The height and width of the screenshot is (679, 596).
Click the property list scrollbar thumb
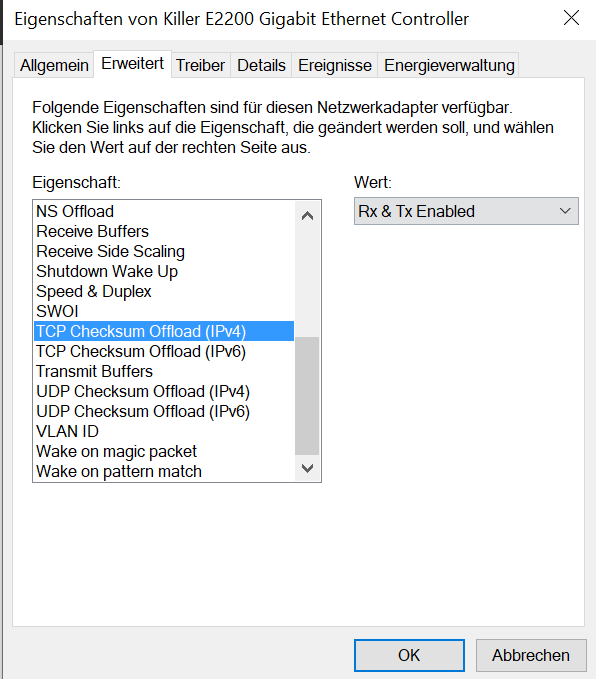(x=307, y=396)
